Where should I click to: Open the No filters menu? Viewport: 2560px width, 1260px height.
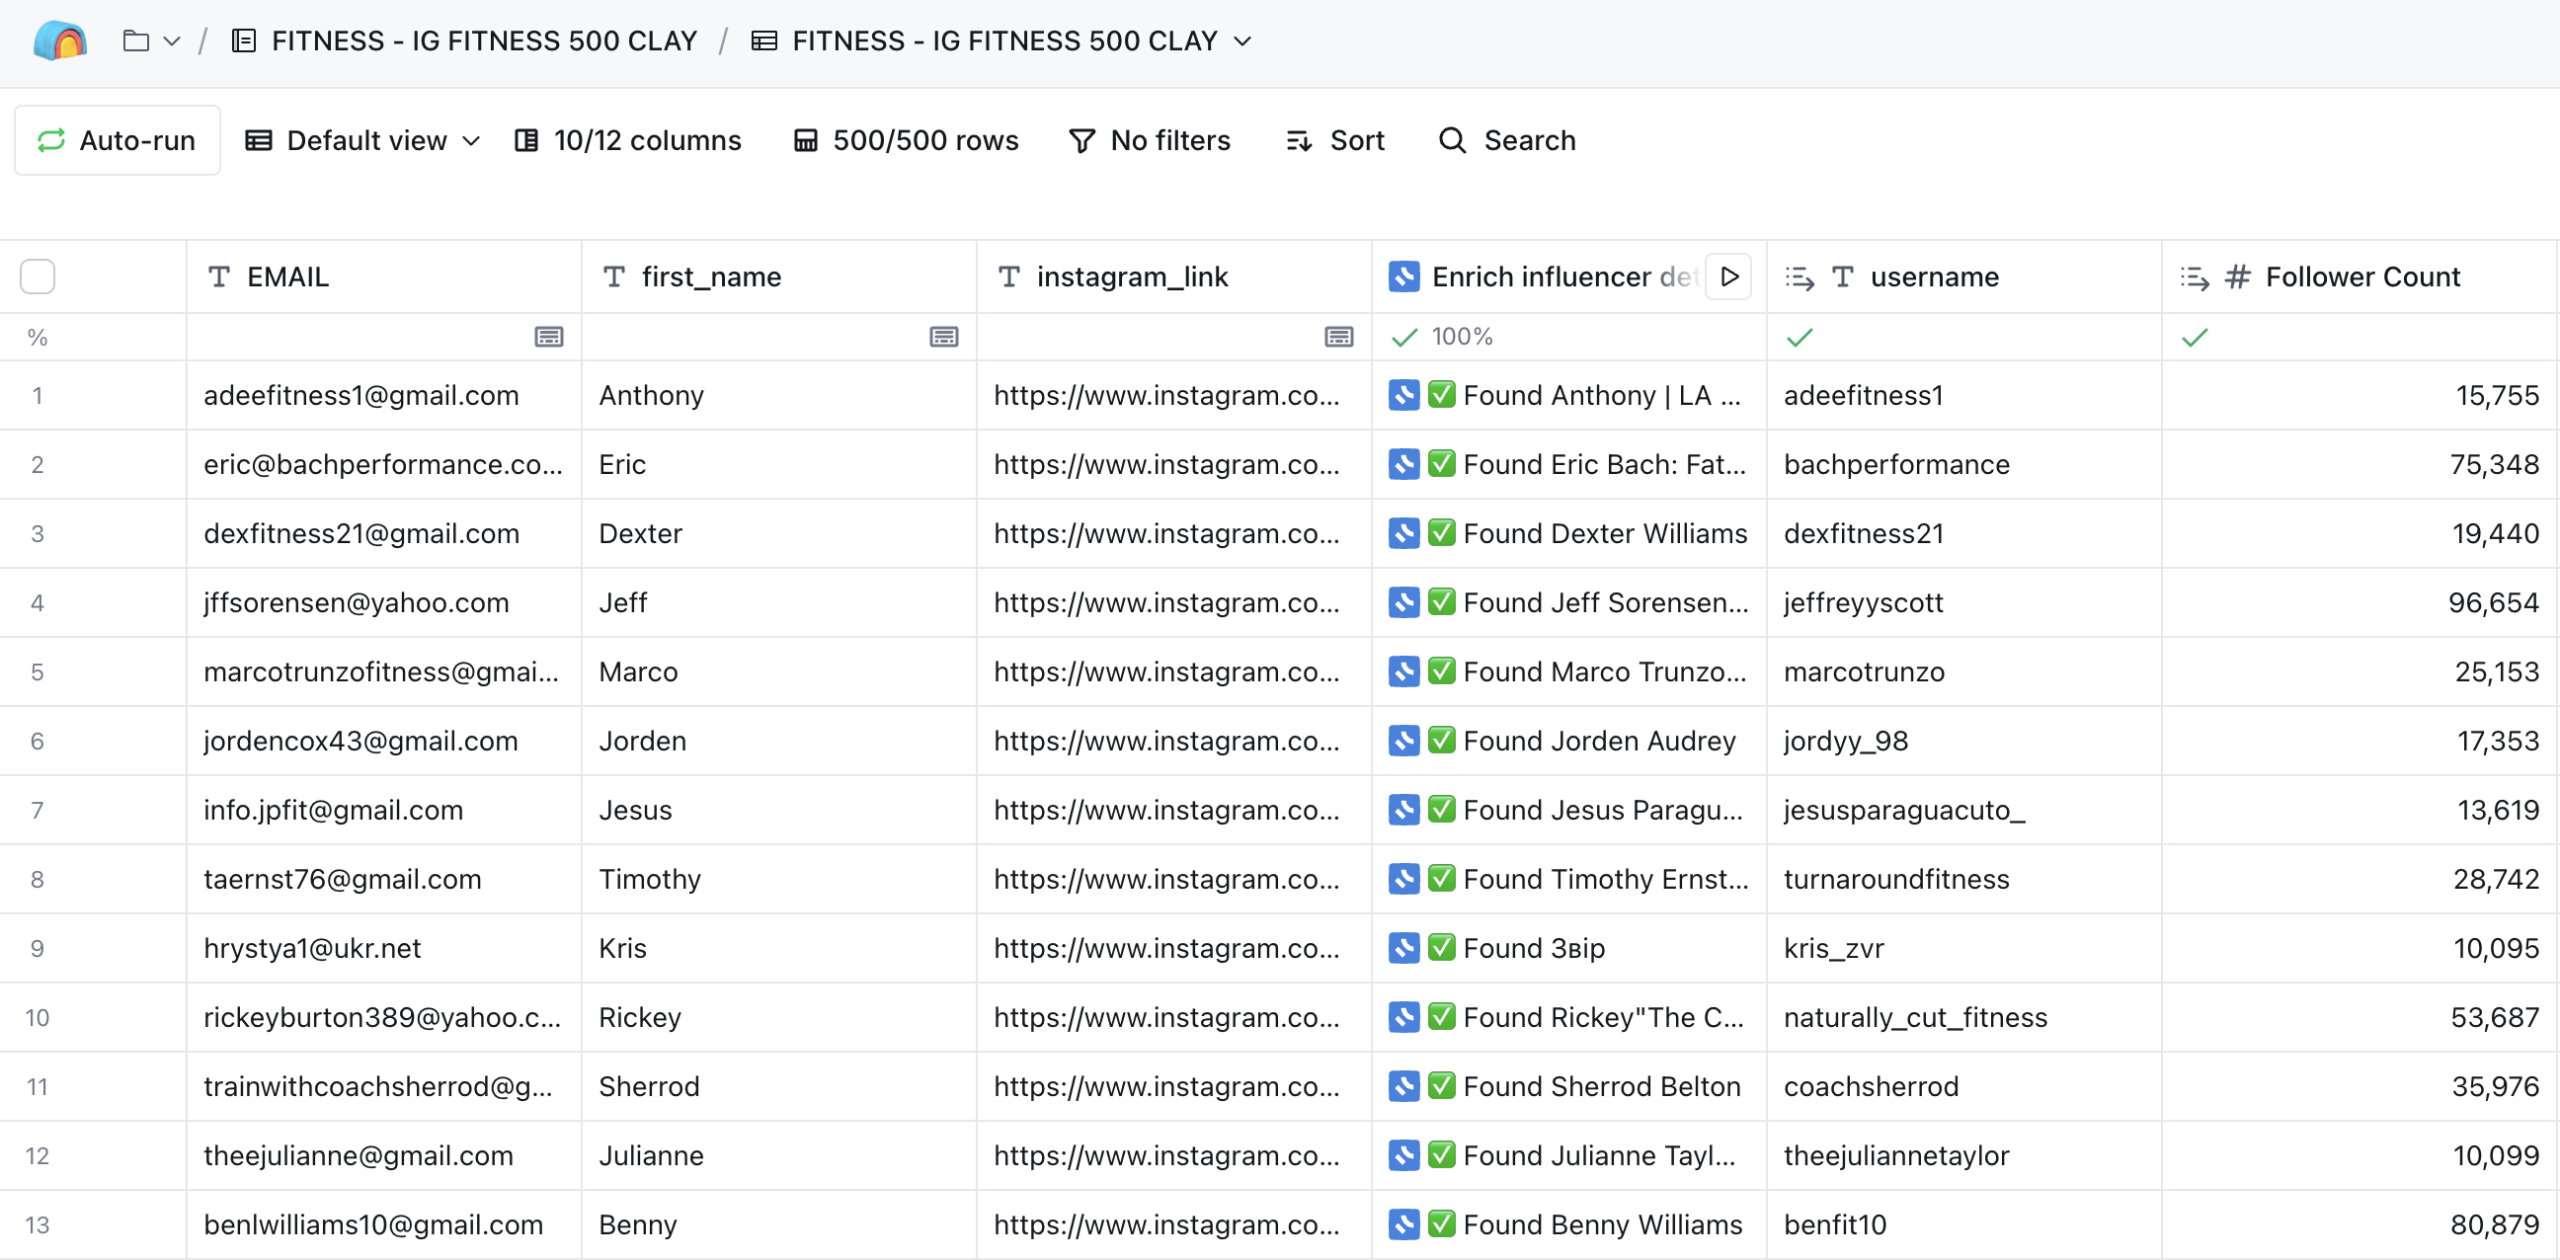pyautogui.click(x=1150, y=140)
